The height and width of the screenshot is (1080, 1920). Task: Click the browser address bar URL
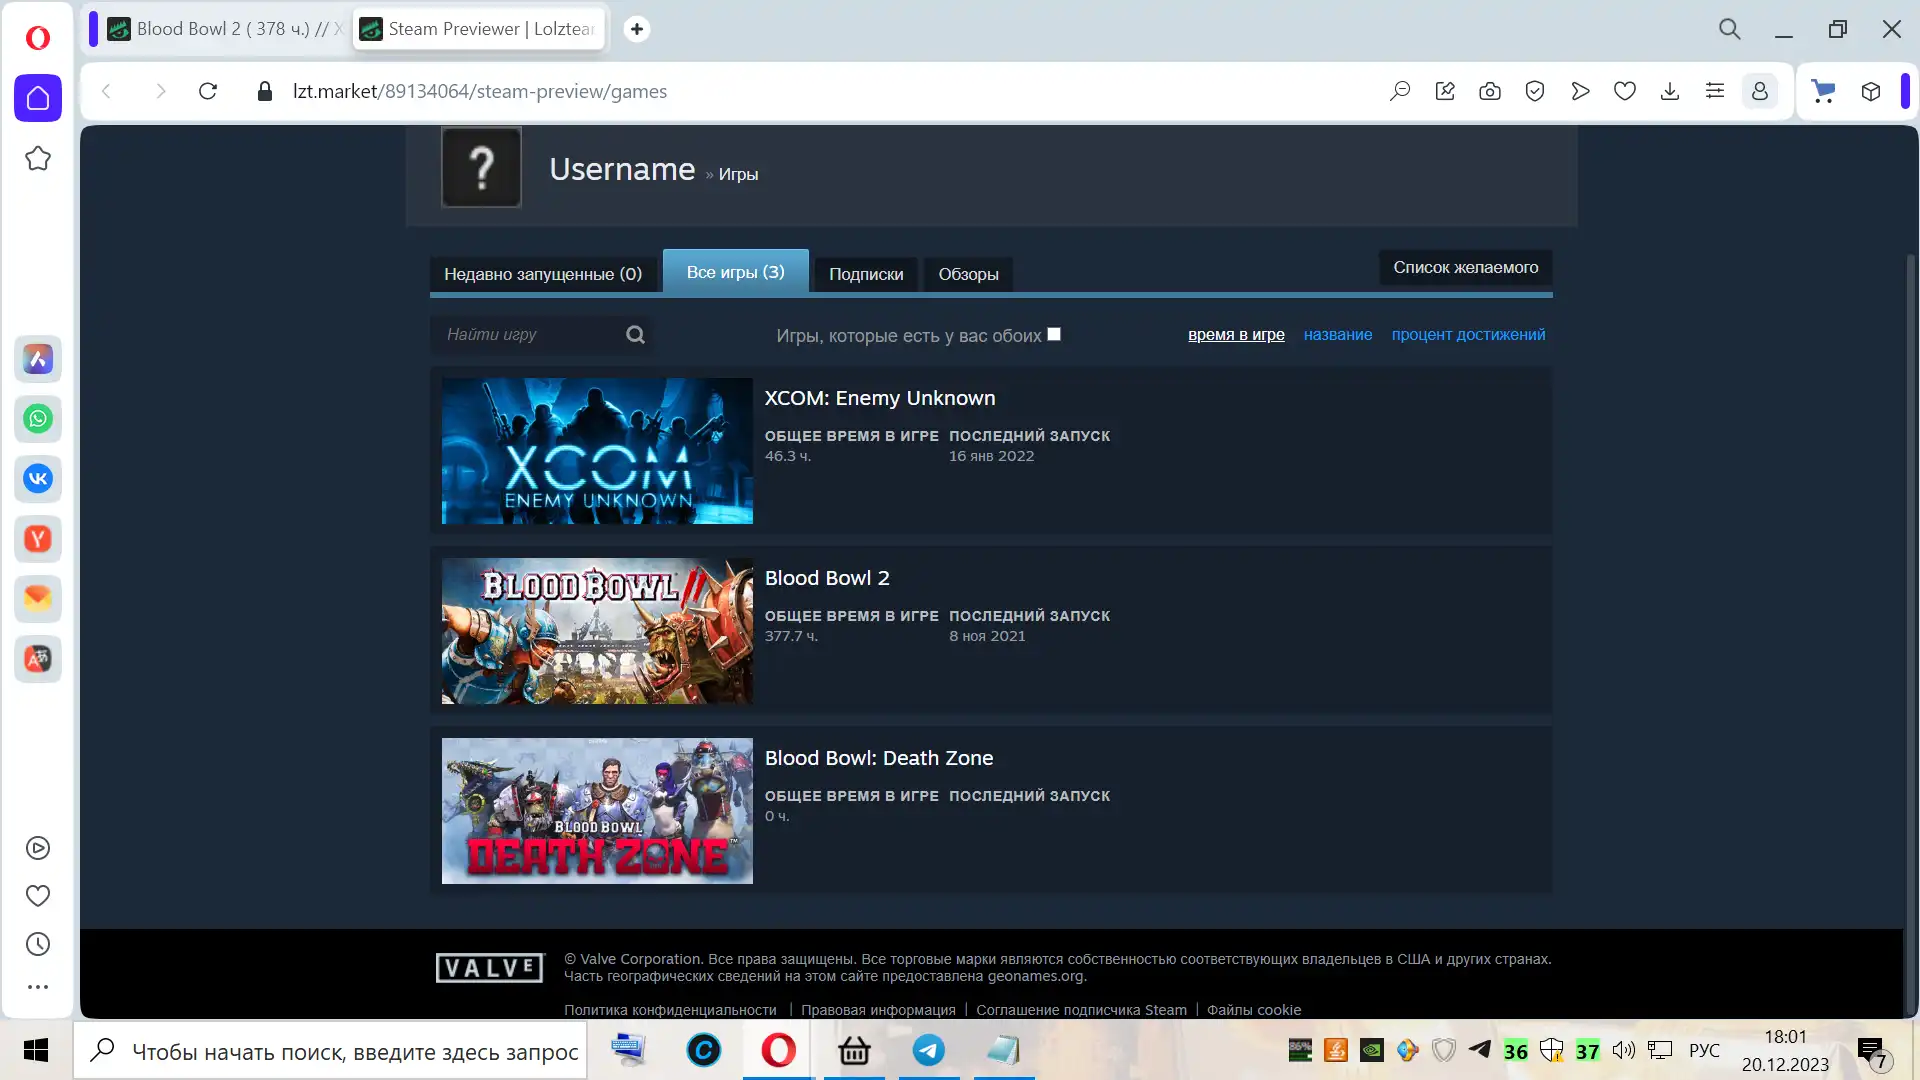[x=480, y=91]
